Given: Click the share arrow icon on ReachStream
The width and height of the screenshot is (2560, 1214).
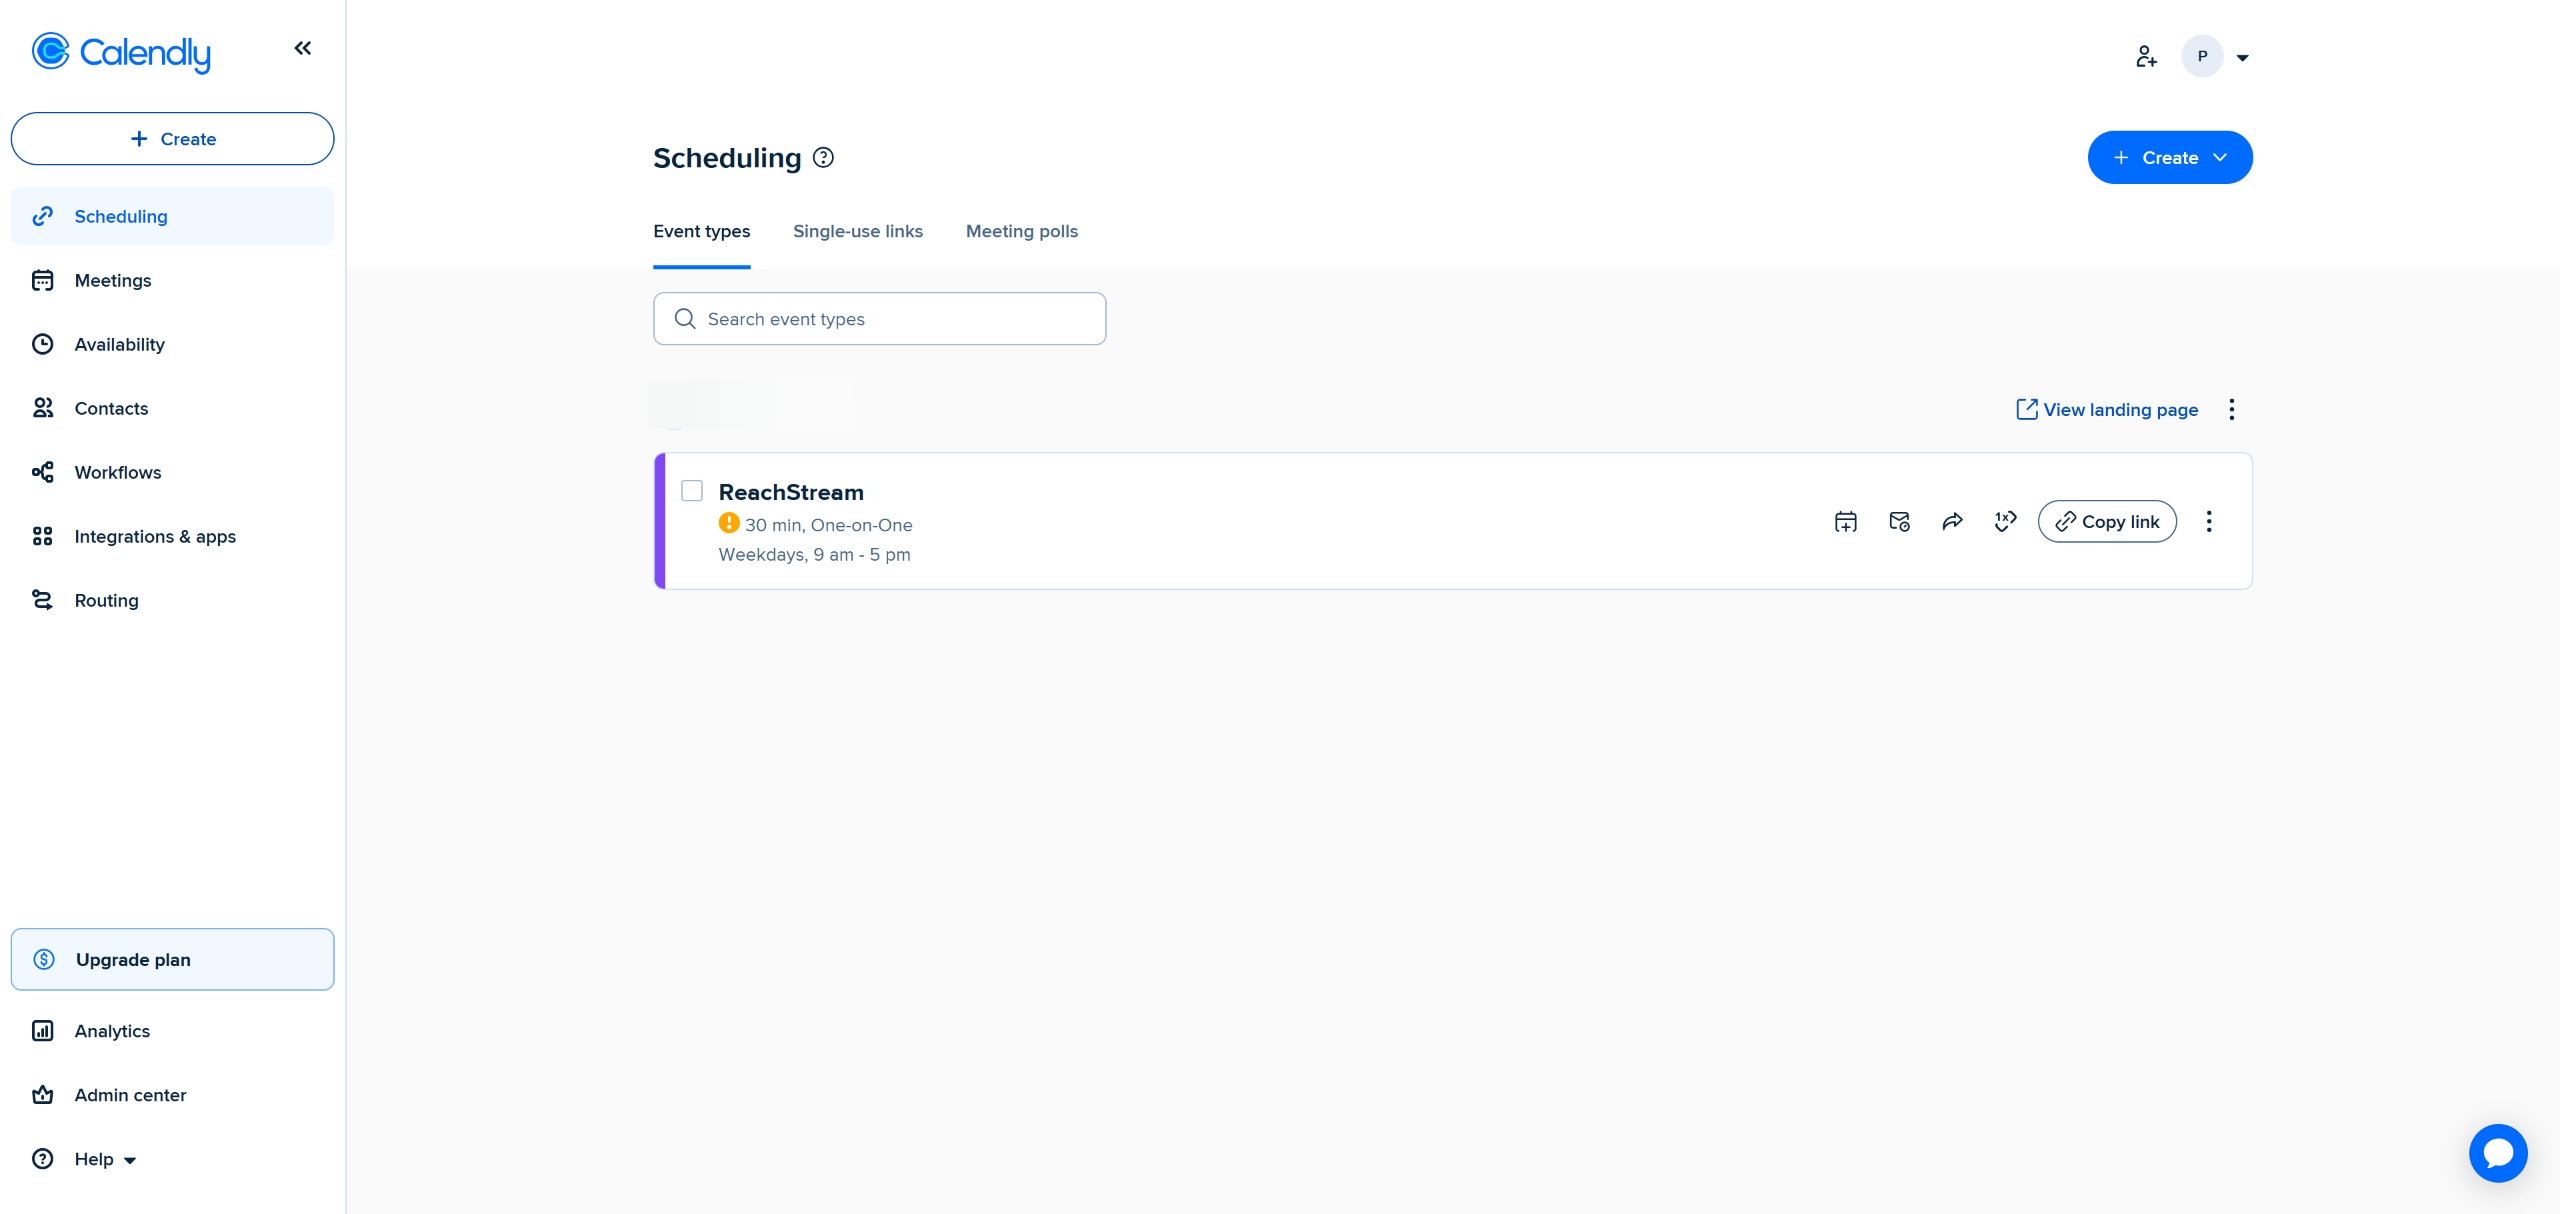Looking at the screenshot, I should (x=1952, y=521).
